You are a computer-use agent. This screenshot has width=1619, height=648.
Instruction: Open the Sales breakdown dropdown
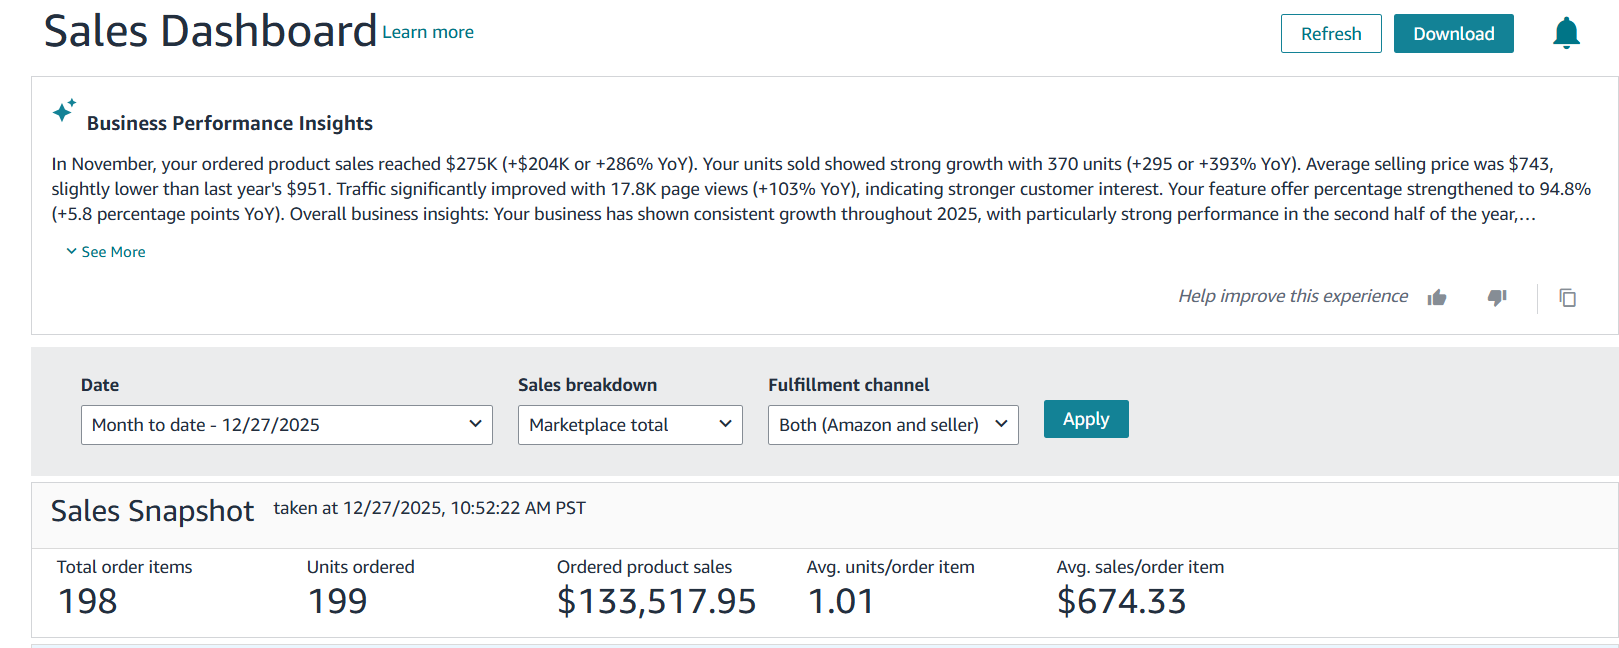(630, 425)
